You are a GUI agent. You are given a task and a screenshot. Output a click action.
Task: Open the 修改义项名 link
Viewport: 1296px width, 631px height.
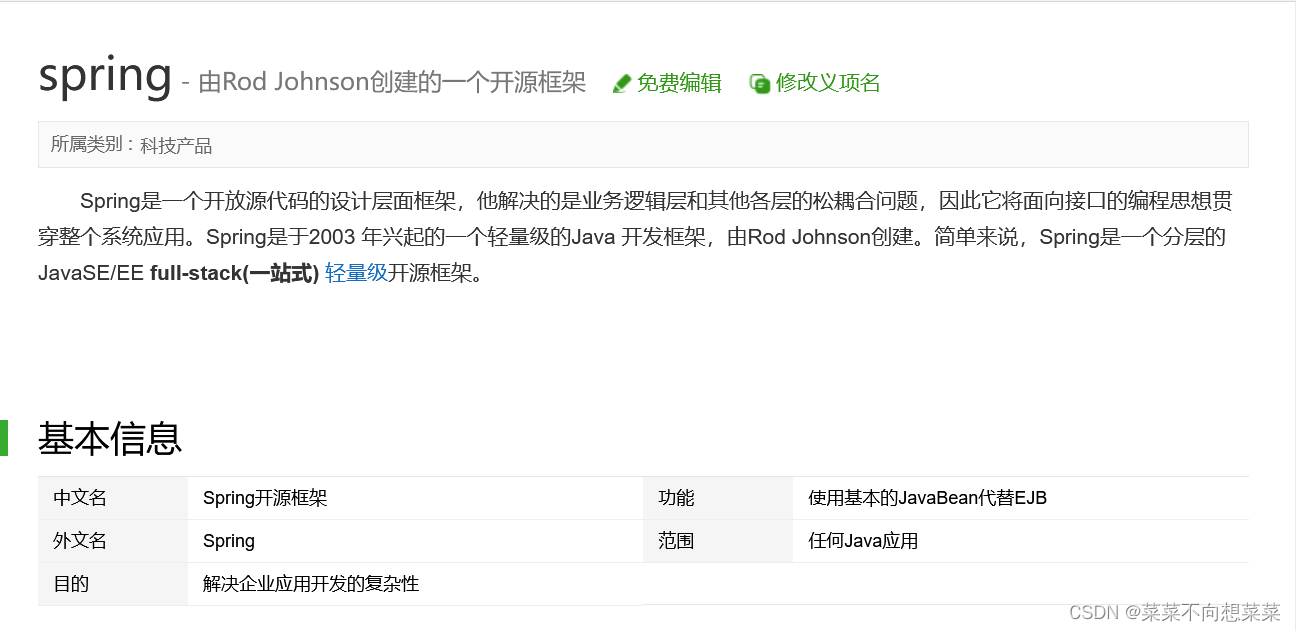click(828, 83)
